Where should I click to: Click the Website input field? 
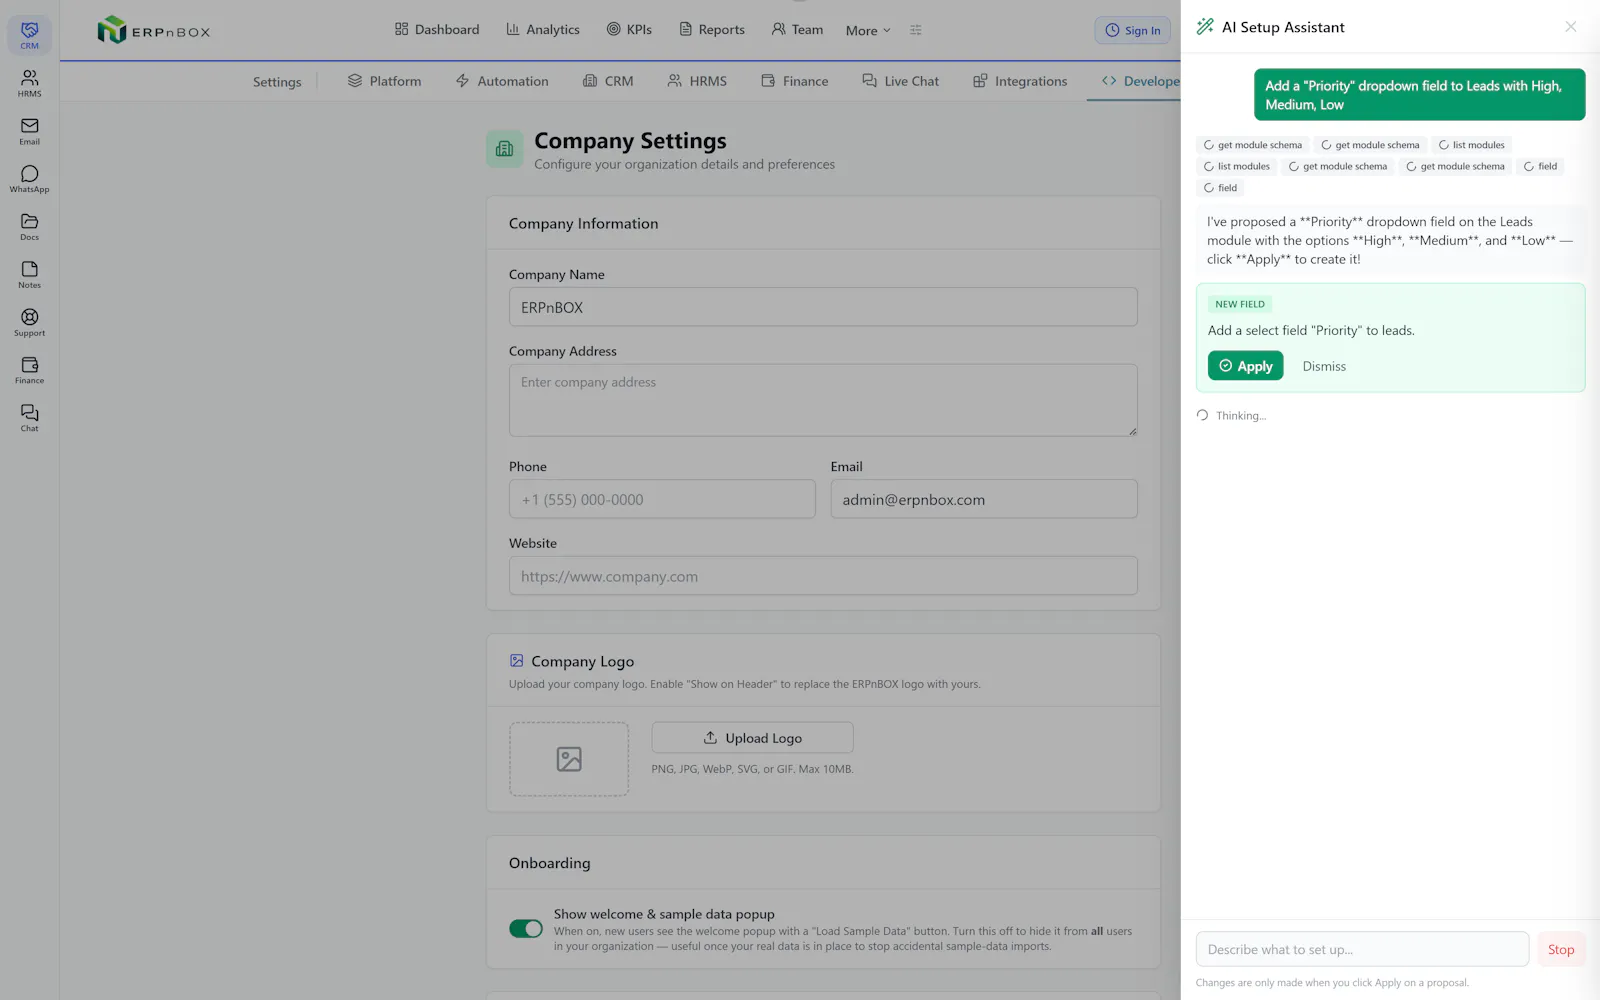pos(823,576)
